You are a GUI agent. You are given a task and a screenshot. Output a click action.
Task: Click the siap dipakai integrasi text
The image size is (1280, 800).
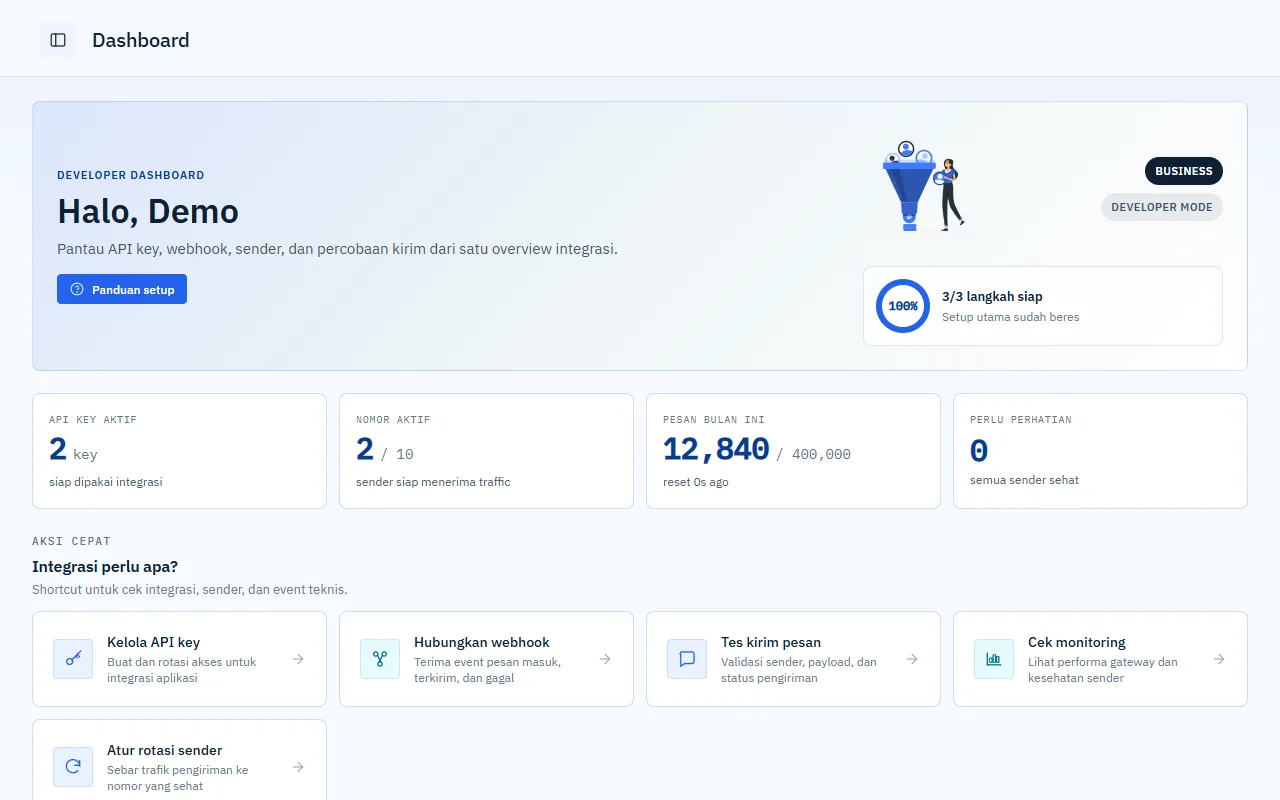coord(106,482)
